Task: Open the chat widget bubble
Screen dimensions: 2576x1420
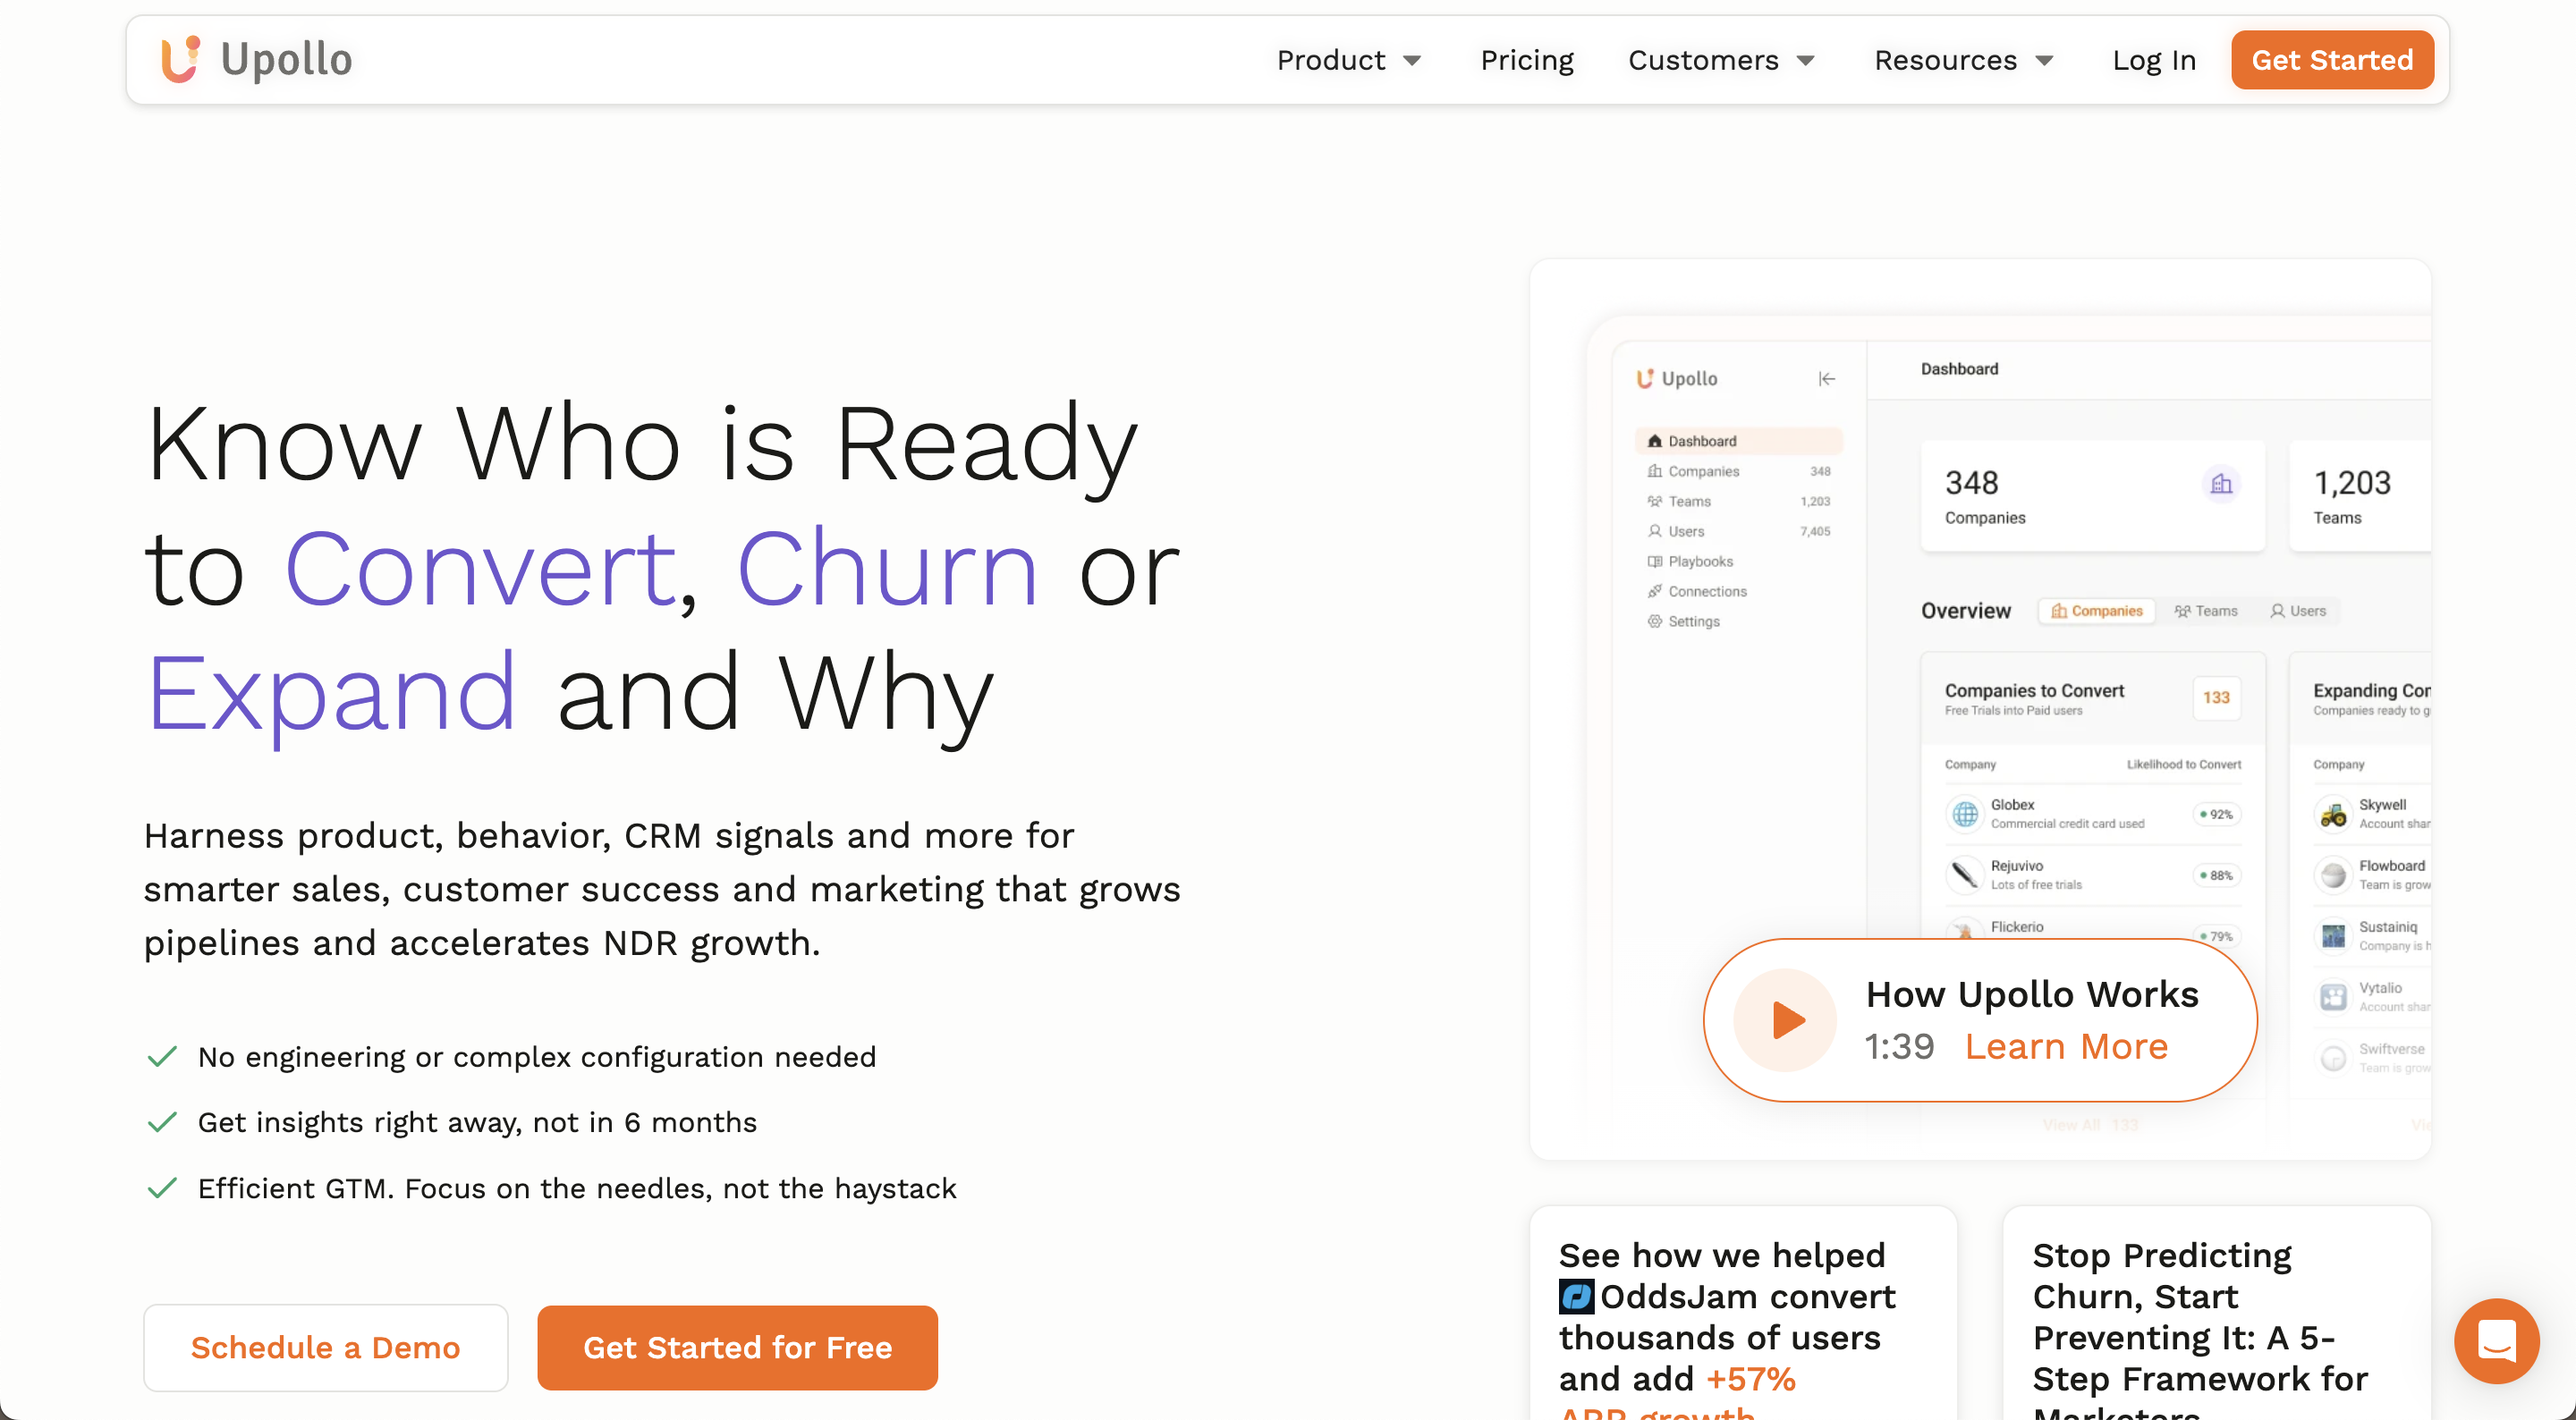Action: pyautogui.click(x=2496, y=1341)
